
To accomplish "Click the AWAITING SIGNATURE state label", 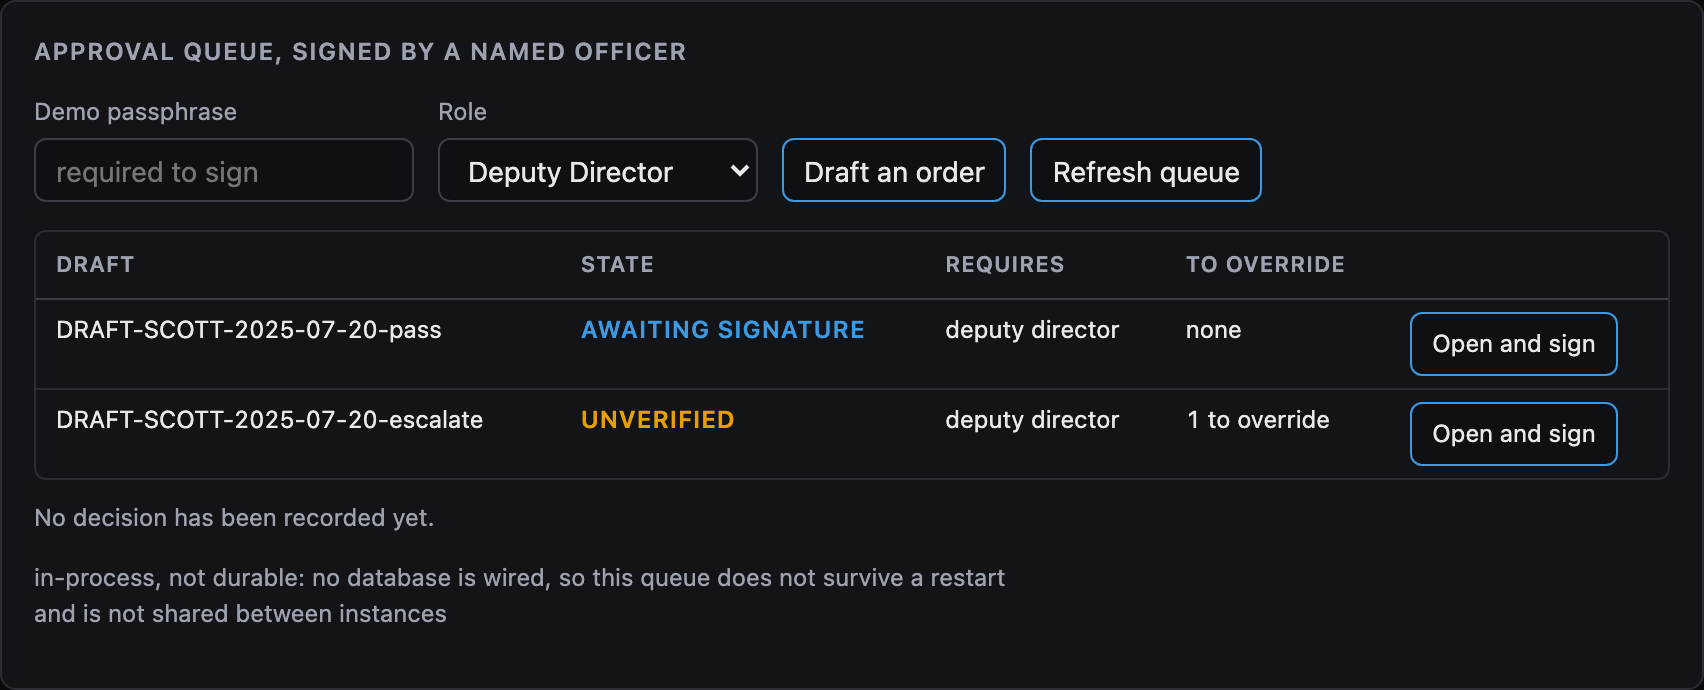I will [x=723, y=330].
